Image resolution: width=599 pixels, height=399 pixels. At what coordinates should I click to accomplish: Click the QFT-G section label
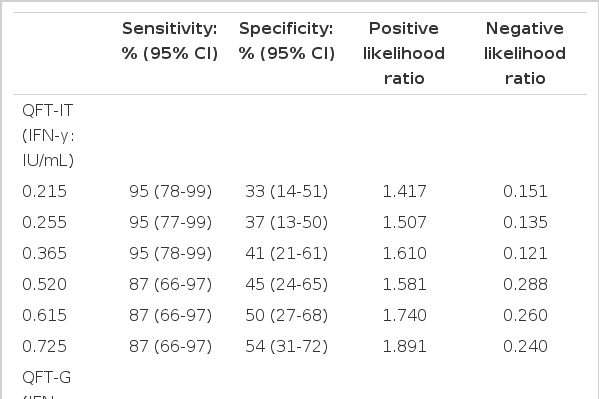(47, 377)
